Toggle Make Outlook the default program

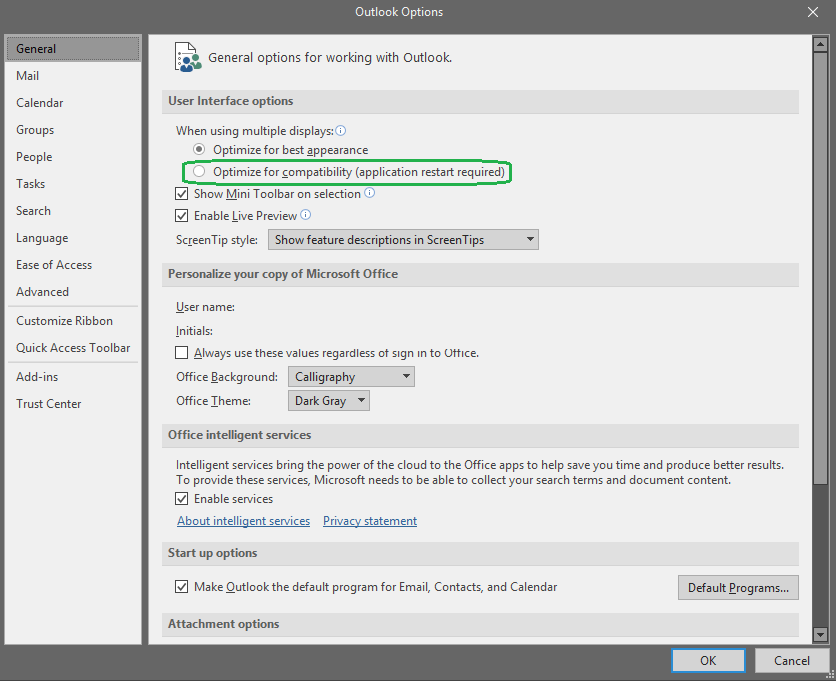tap(181, 587)
